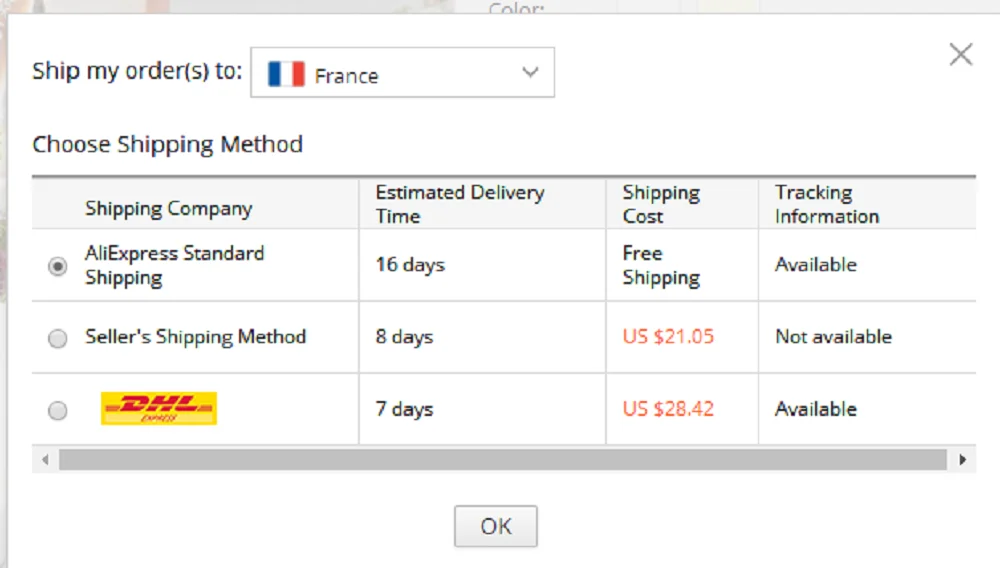Screen dimensions: 1000x568
Task: Click the US $21.05 shipping cost
Action: pyautogui.click(x=668, y=337)
